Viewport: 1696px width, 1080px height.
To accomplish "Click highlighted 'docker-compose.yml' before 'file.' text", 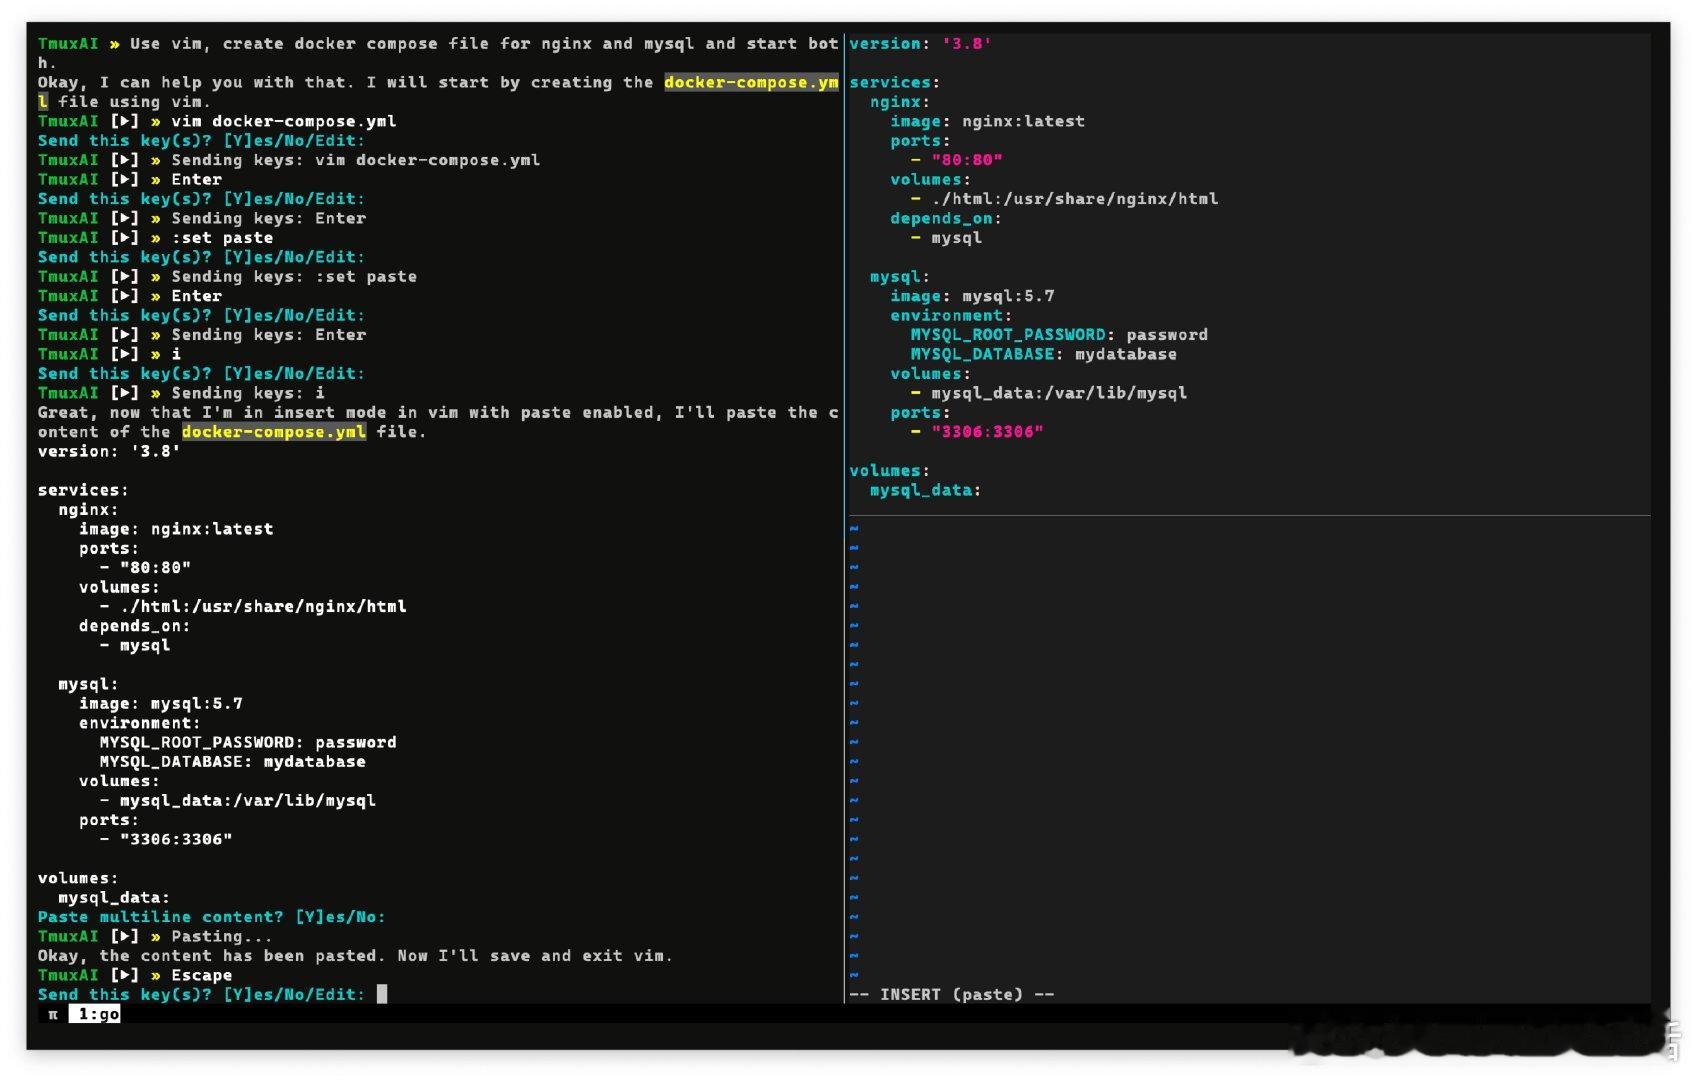I will (x=273, y=431).
